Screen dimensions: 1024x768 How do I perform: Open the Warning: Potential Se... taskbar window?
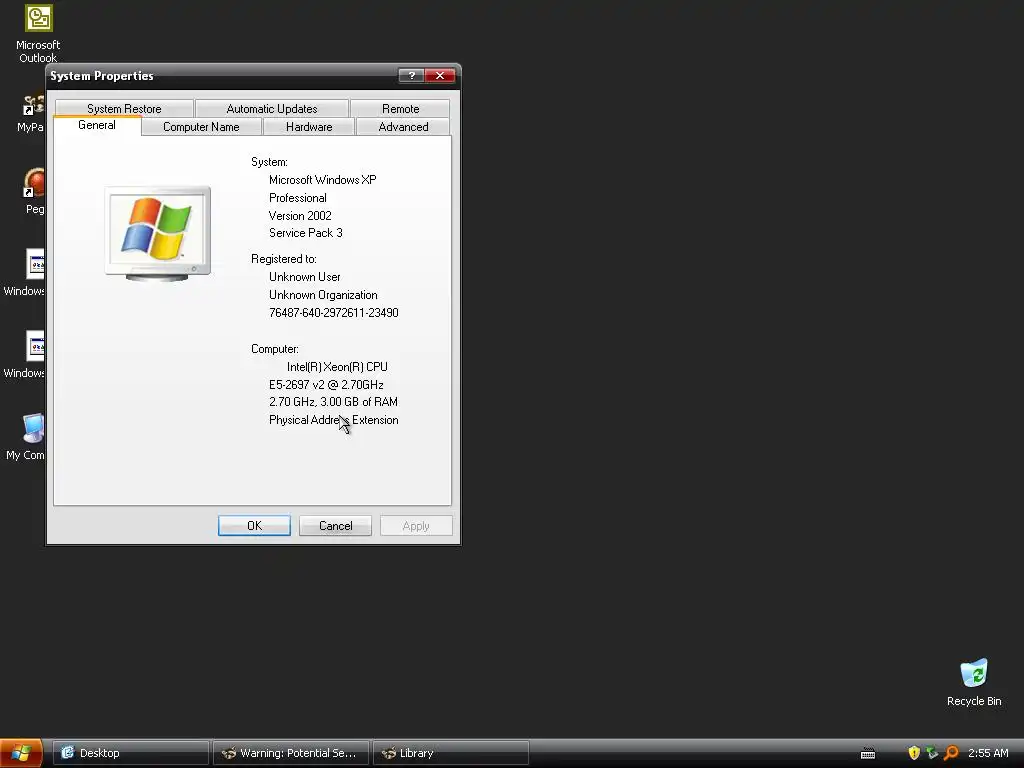(x=291, y=753)
